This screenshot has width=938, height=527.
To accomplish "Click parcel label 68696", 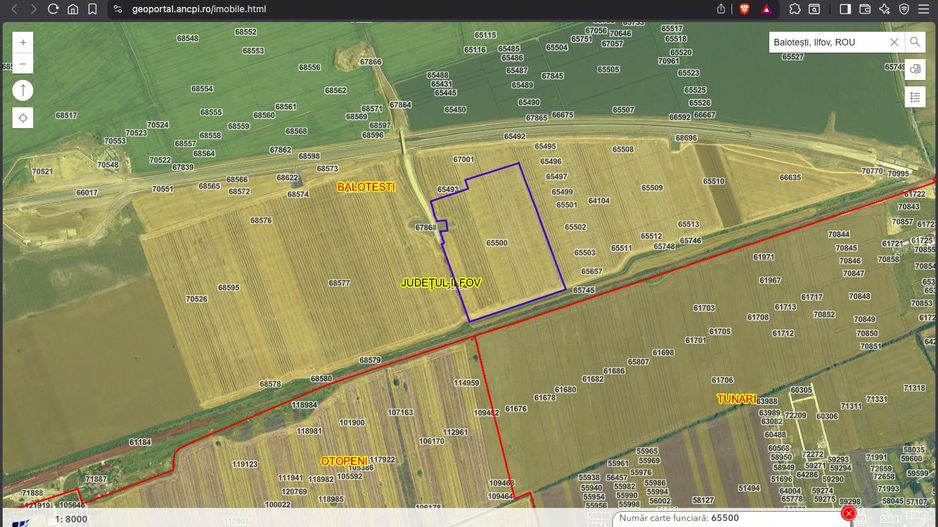I will coord(686,138).
